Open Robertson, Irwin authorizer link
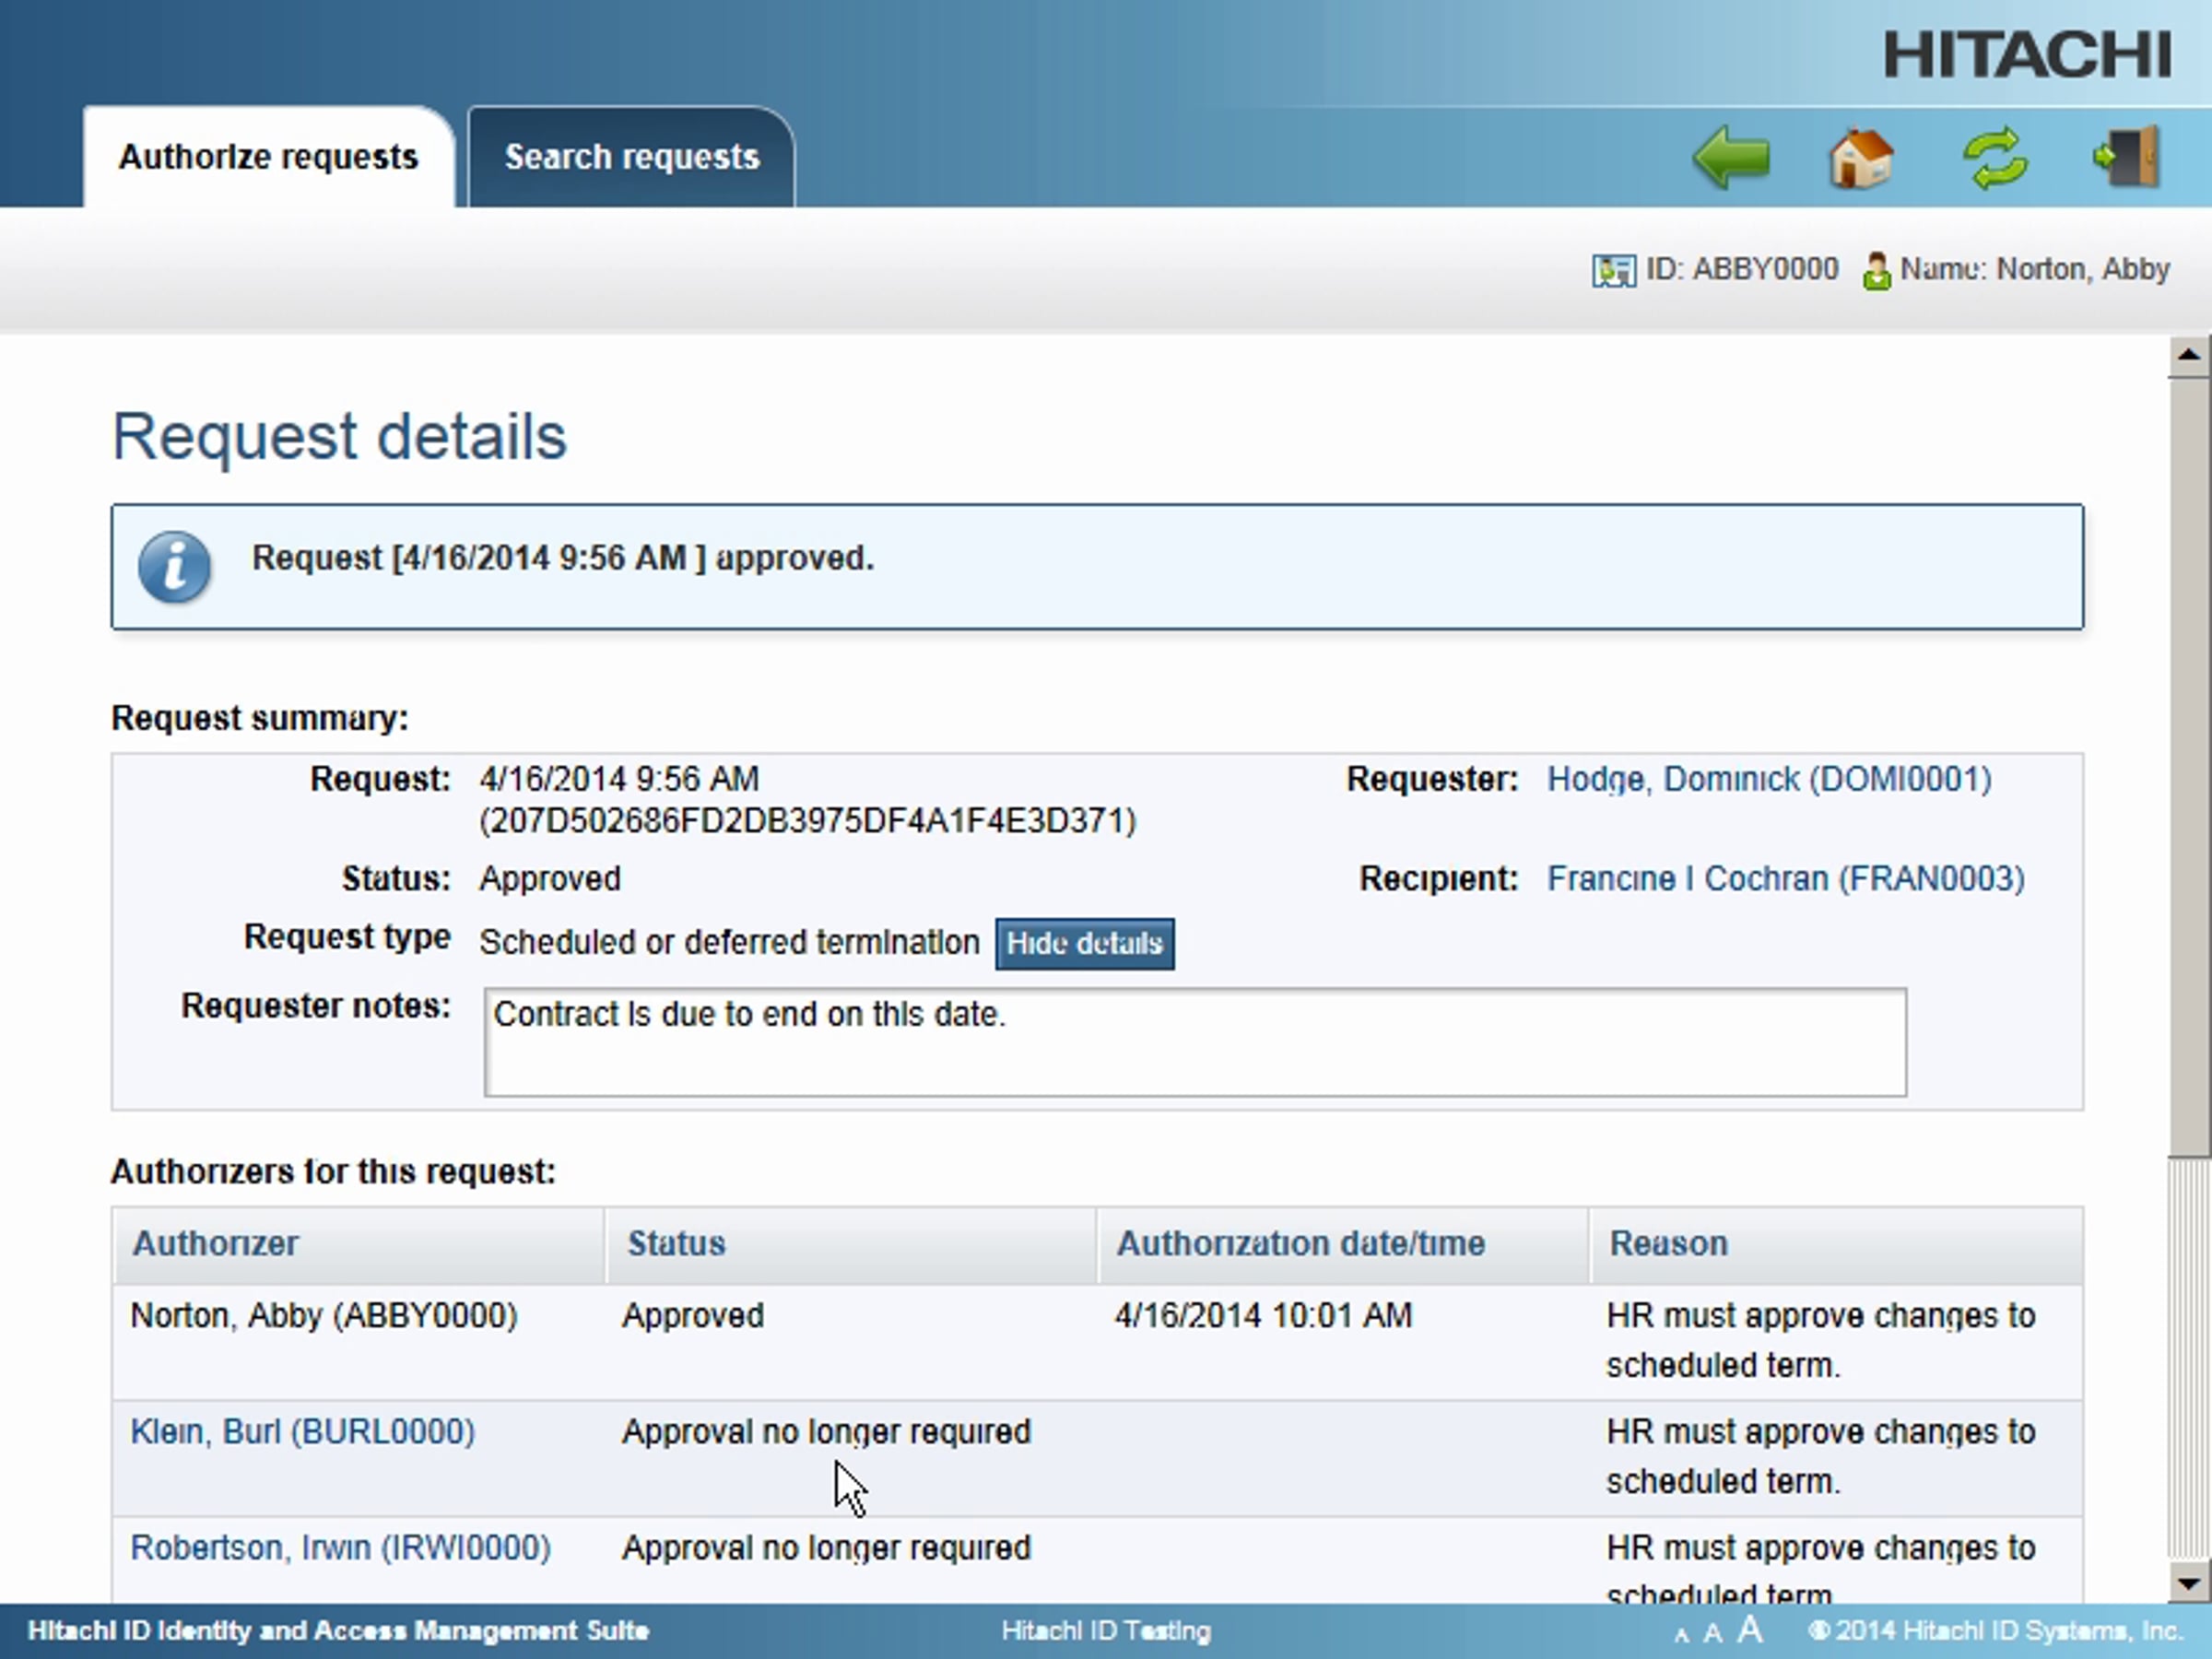Screen dimensions: 2212x1659 [x=340, y=1547]
